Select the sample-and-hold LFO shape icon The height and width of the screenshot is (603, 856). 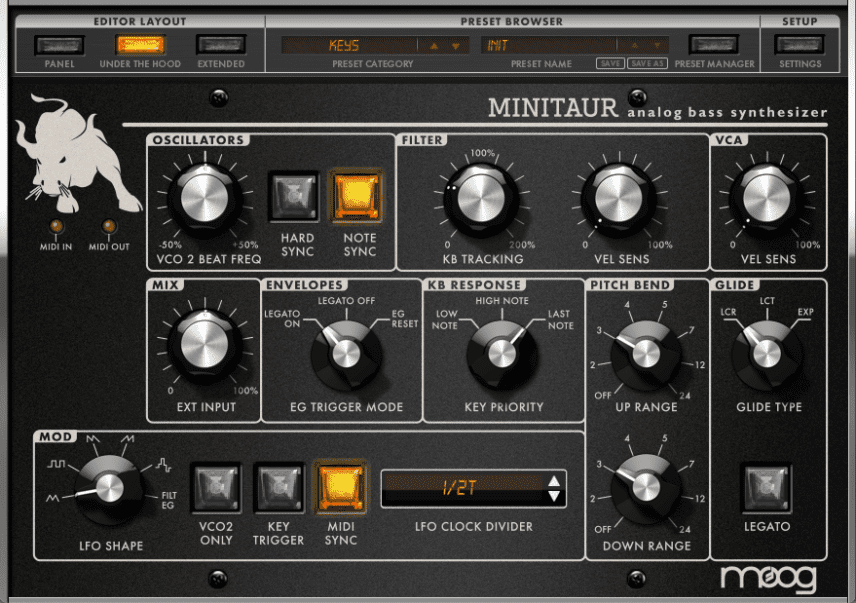[163, 465]
